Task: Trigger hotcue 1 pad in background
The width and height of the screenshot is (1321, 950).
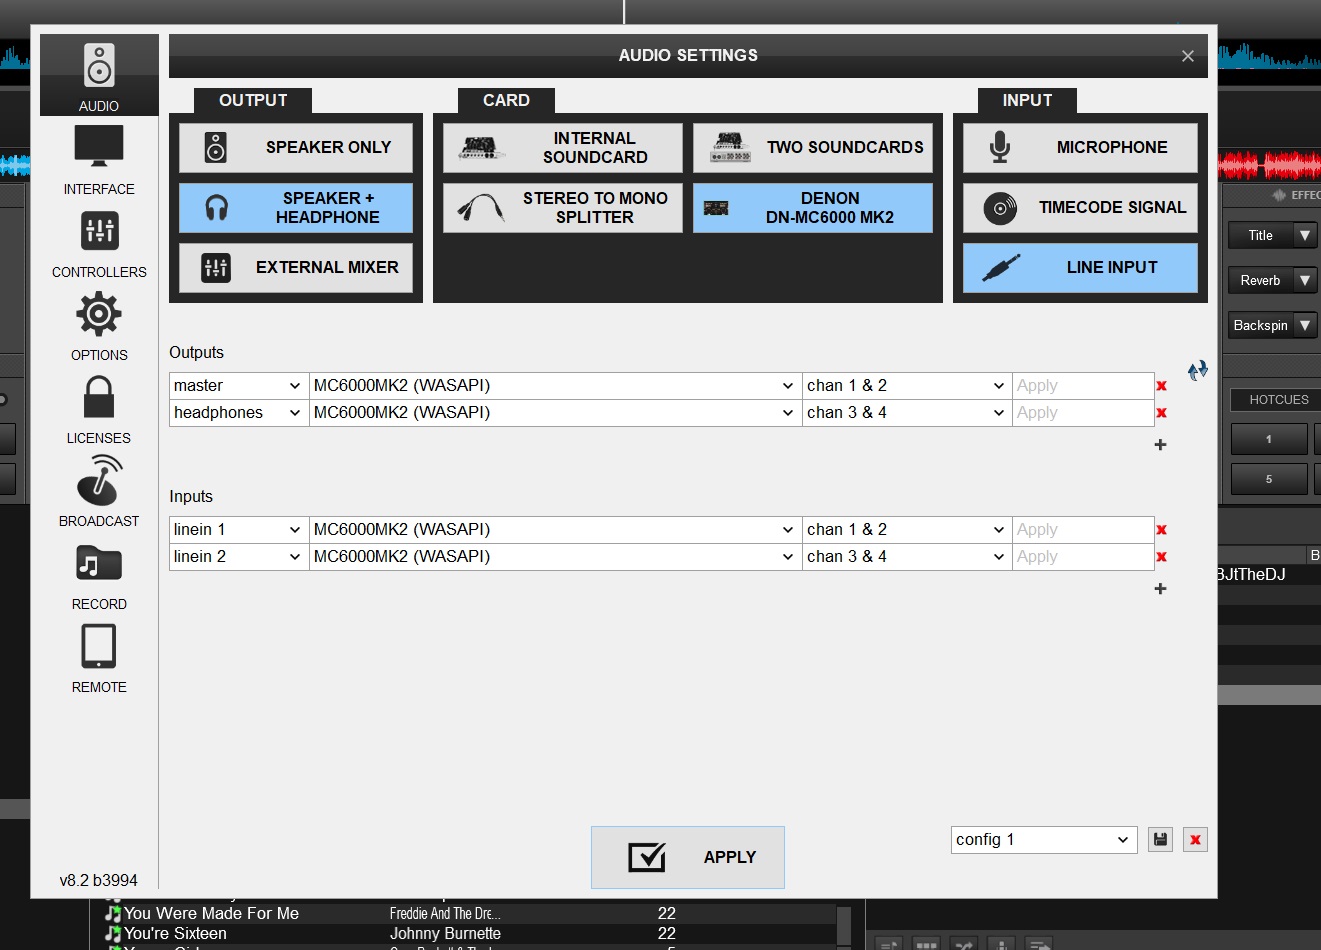Action: [1269, 439]
